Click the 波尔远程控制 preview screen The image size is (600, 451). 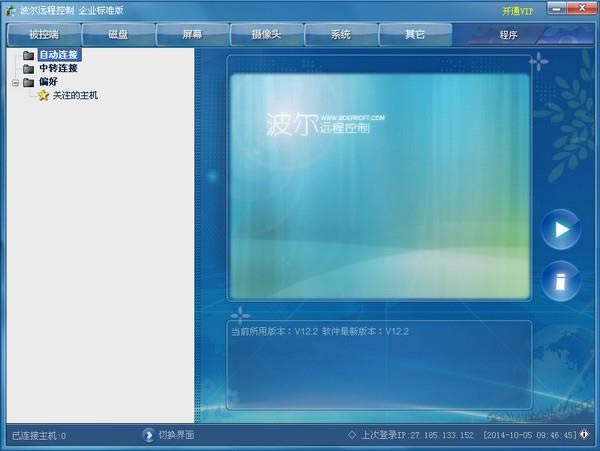[380, 186]
